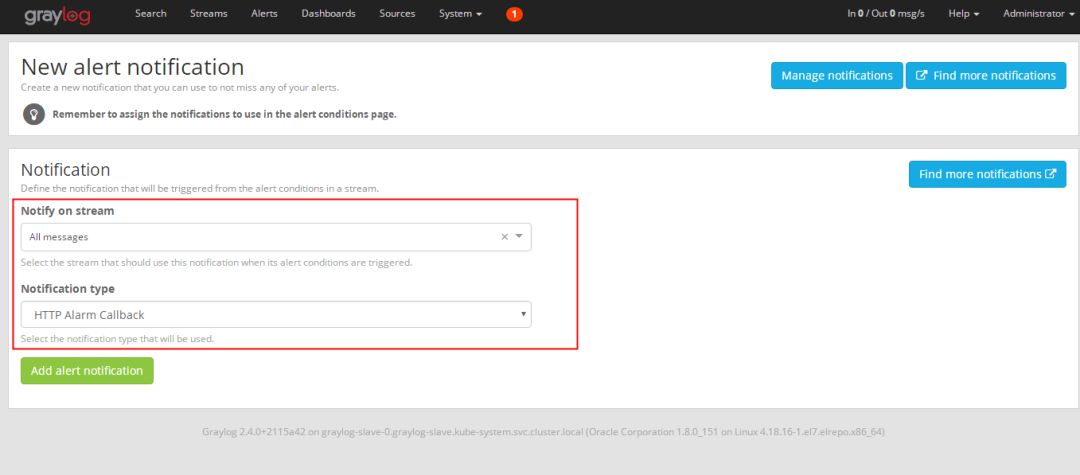Open the Sources page
The height and width of the screenshot is (475, 1080).
[397, 14]
